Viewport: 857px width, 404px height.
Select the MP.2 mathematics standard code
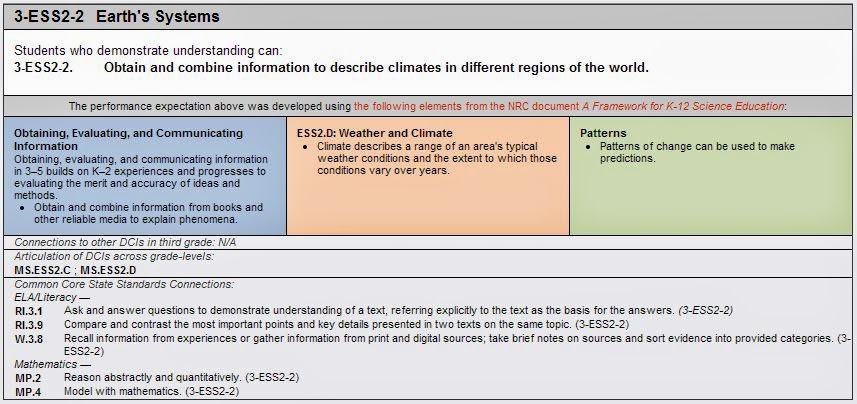[27, 378]
